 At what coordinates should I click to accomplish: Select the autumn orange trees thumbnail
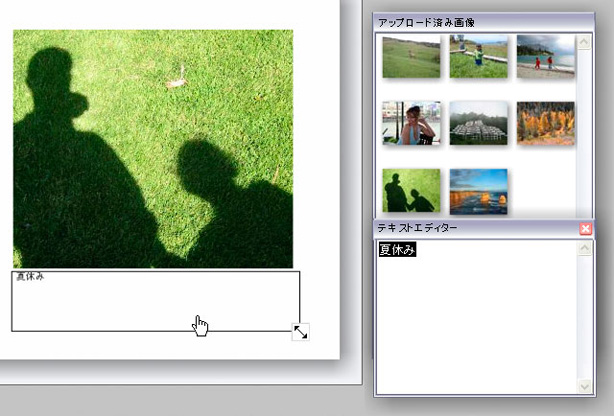click(x=545, y=123)
